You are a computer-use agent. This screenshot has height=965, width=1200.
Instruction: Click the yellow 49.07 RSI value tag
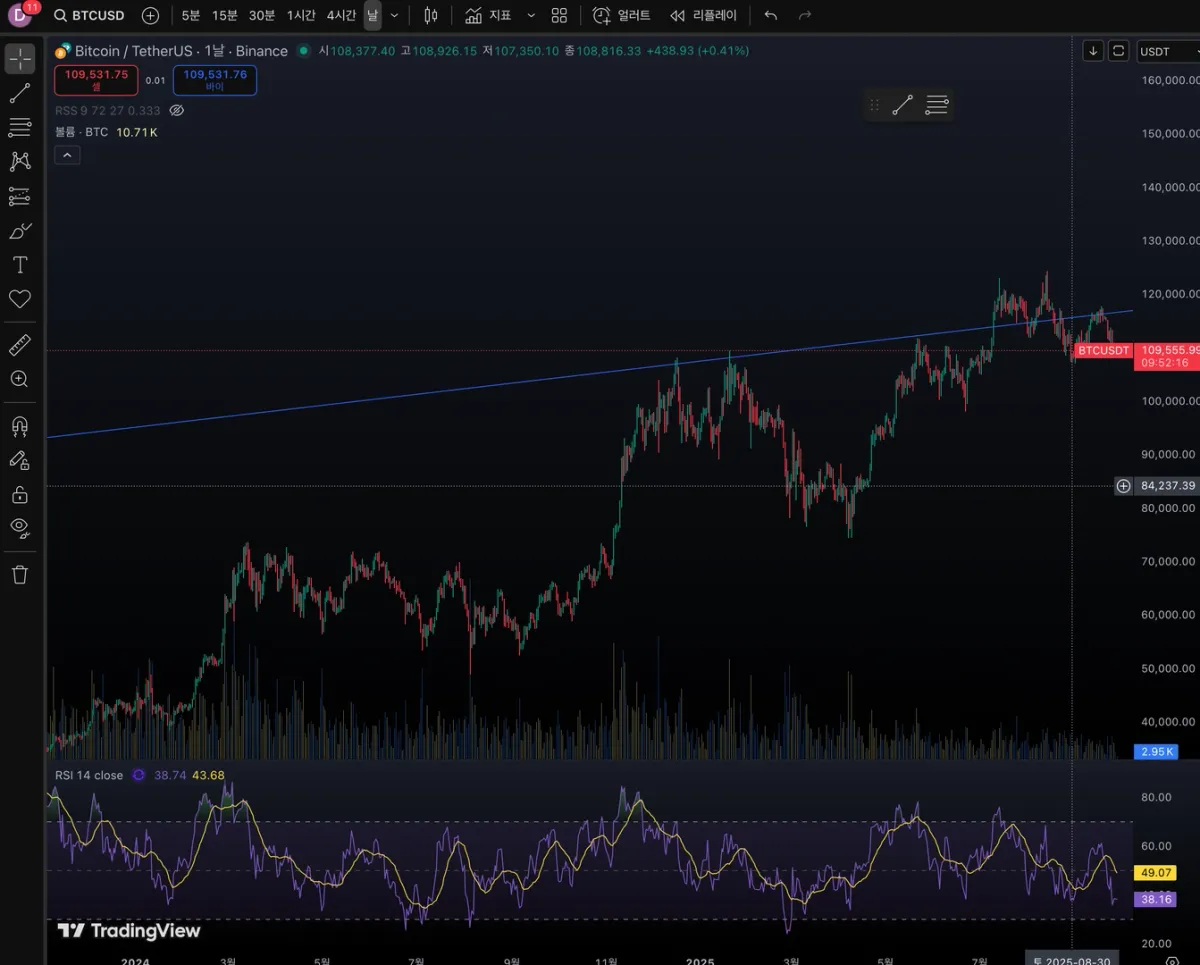[1154, 873]
